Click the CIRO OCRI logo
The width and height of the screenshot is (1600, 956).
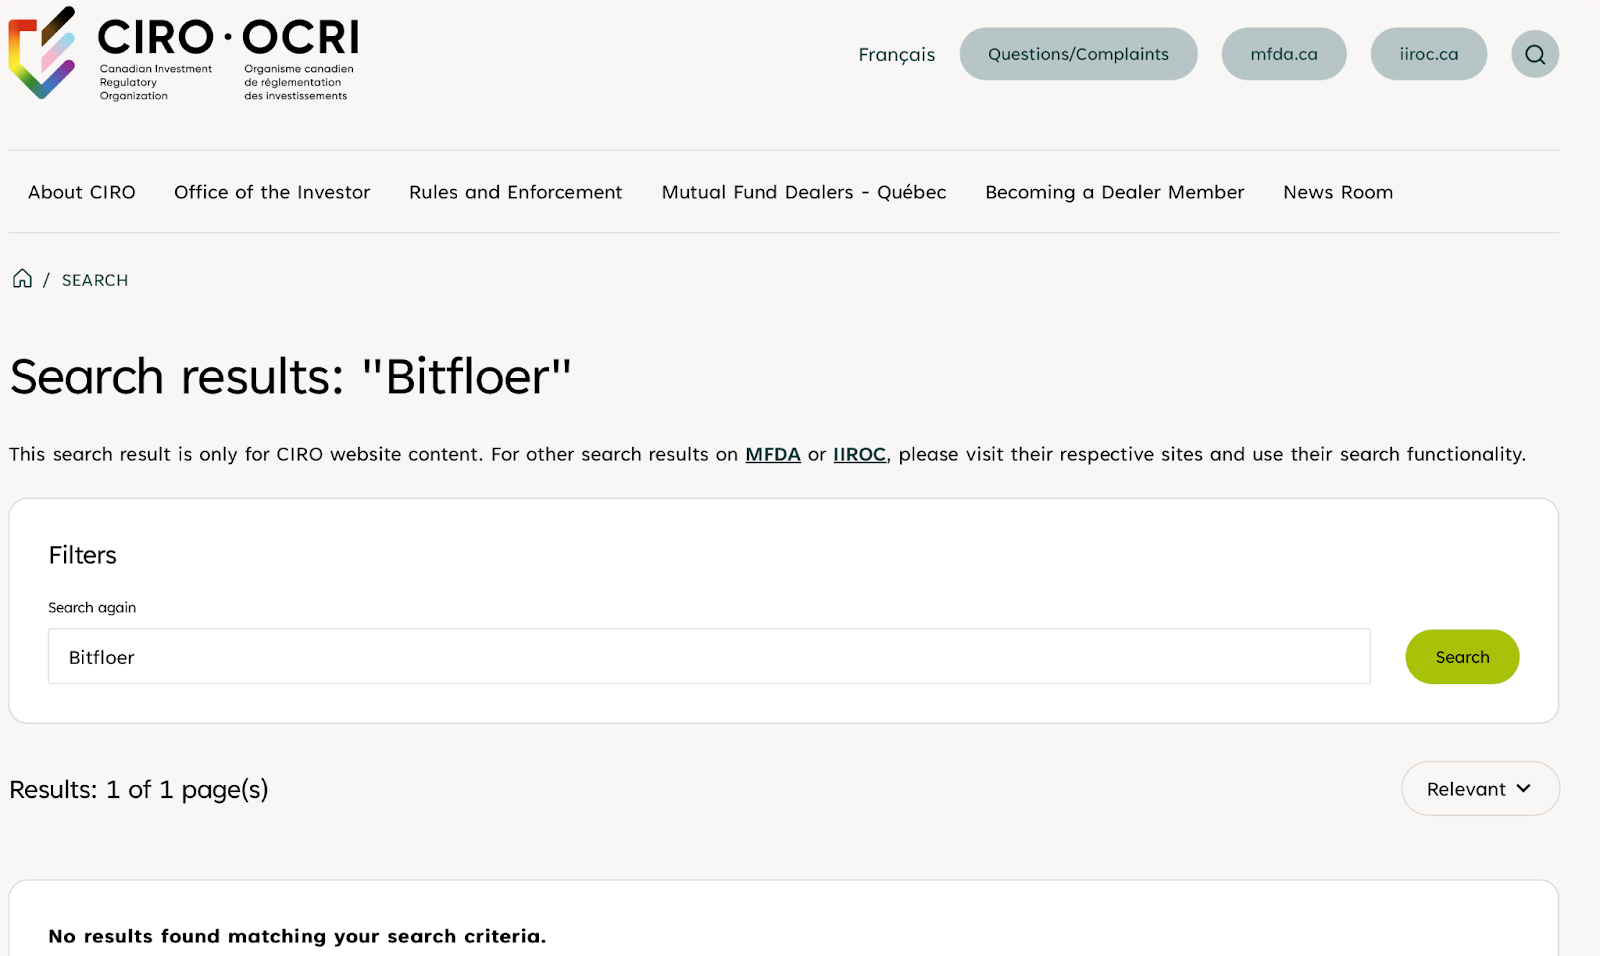pyautogui.click(x=183, y=54)
